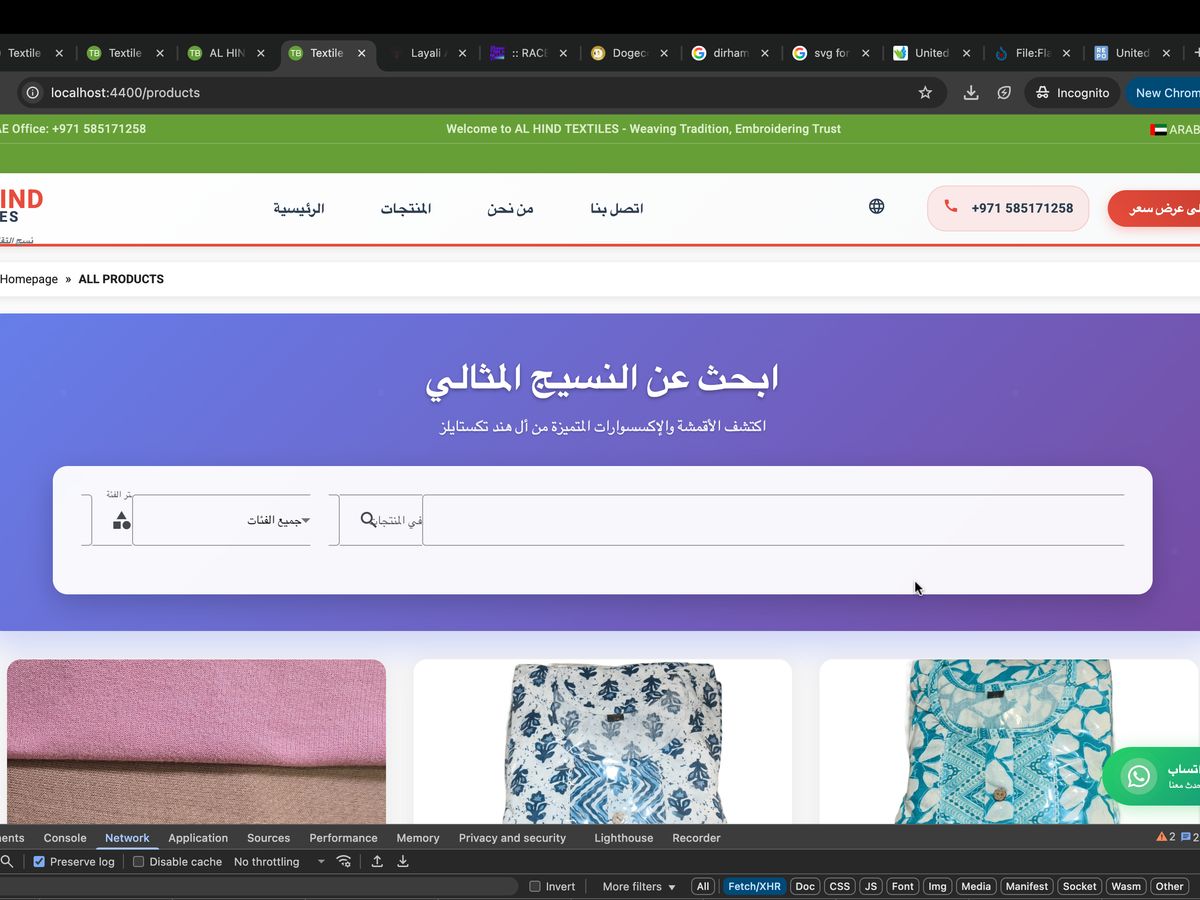Expand the More filters dropdown
Screen dimensions: 1200x900
(x=636, y=886)
